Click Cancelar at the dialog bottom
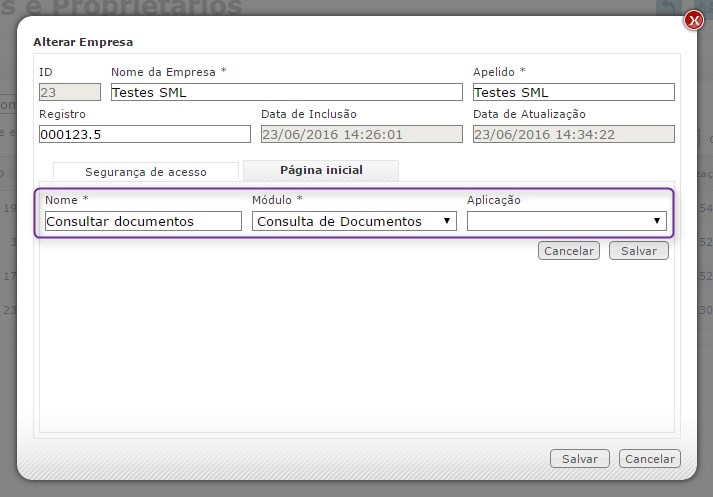 click(649, 459)
